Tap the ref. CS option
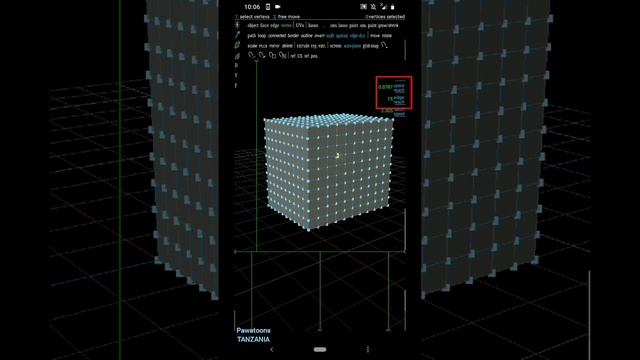 [296, 56]
